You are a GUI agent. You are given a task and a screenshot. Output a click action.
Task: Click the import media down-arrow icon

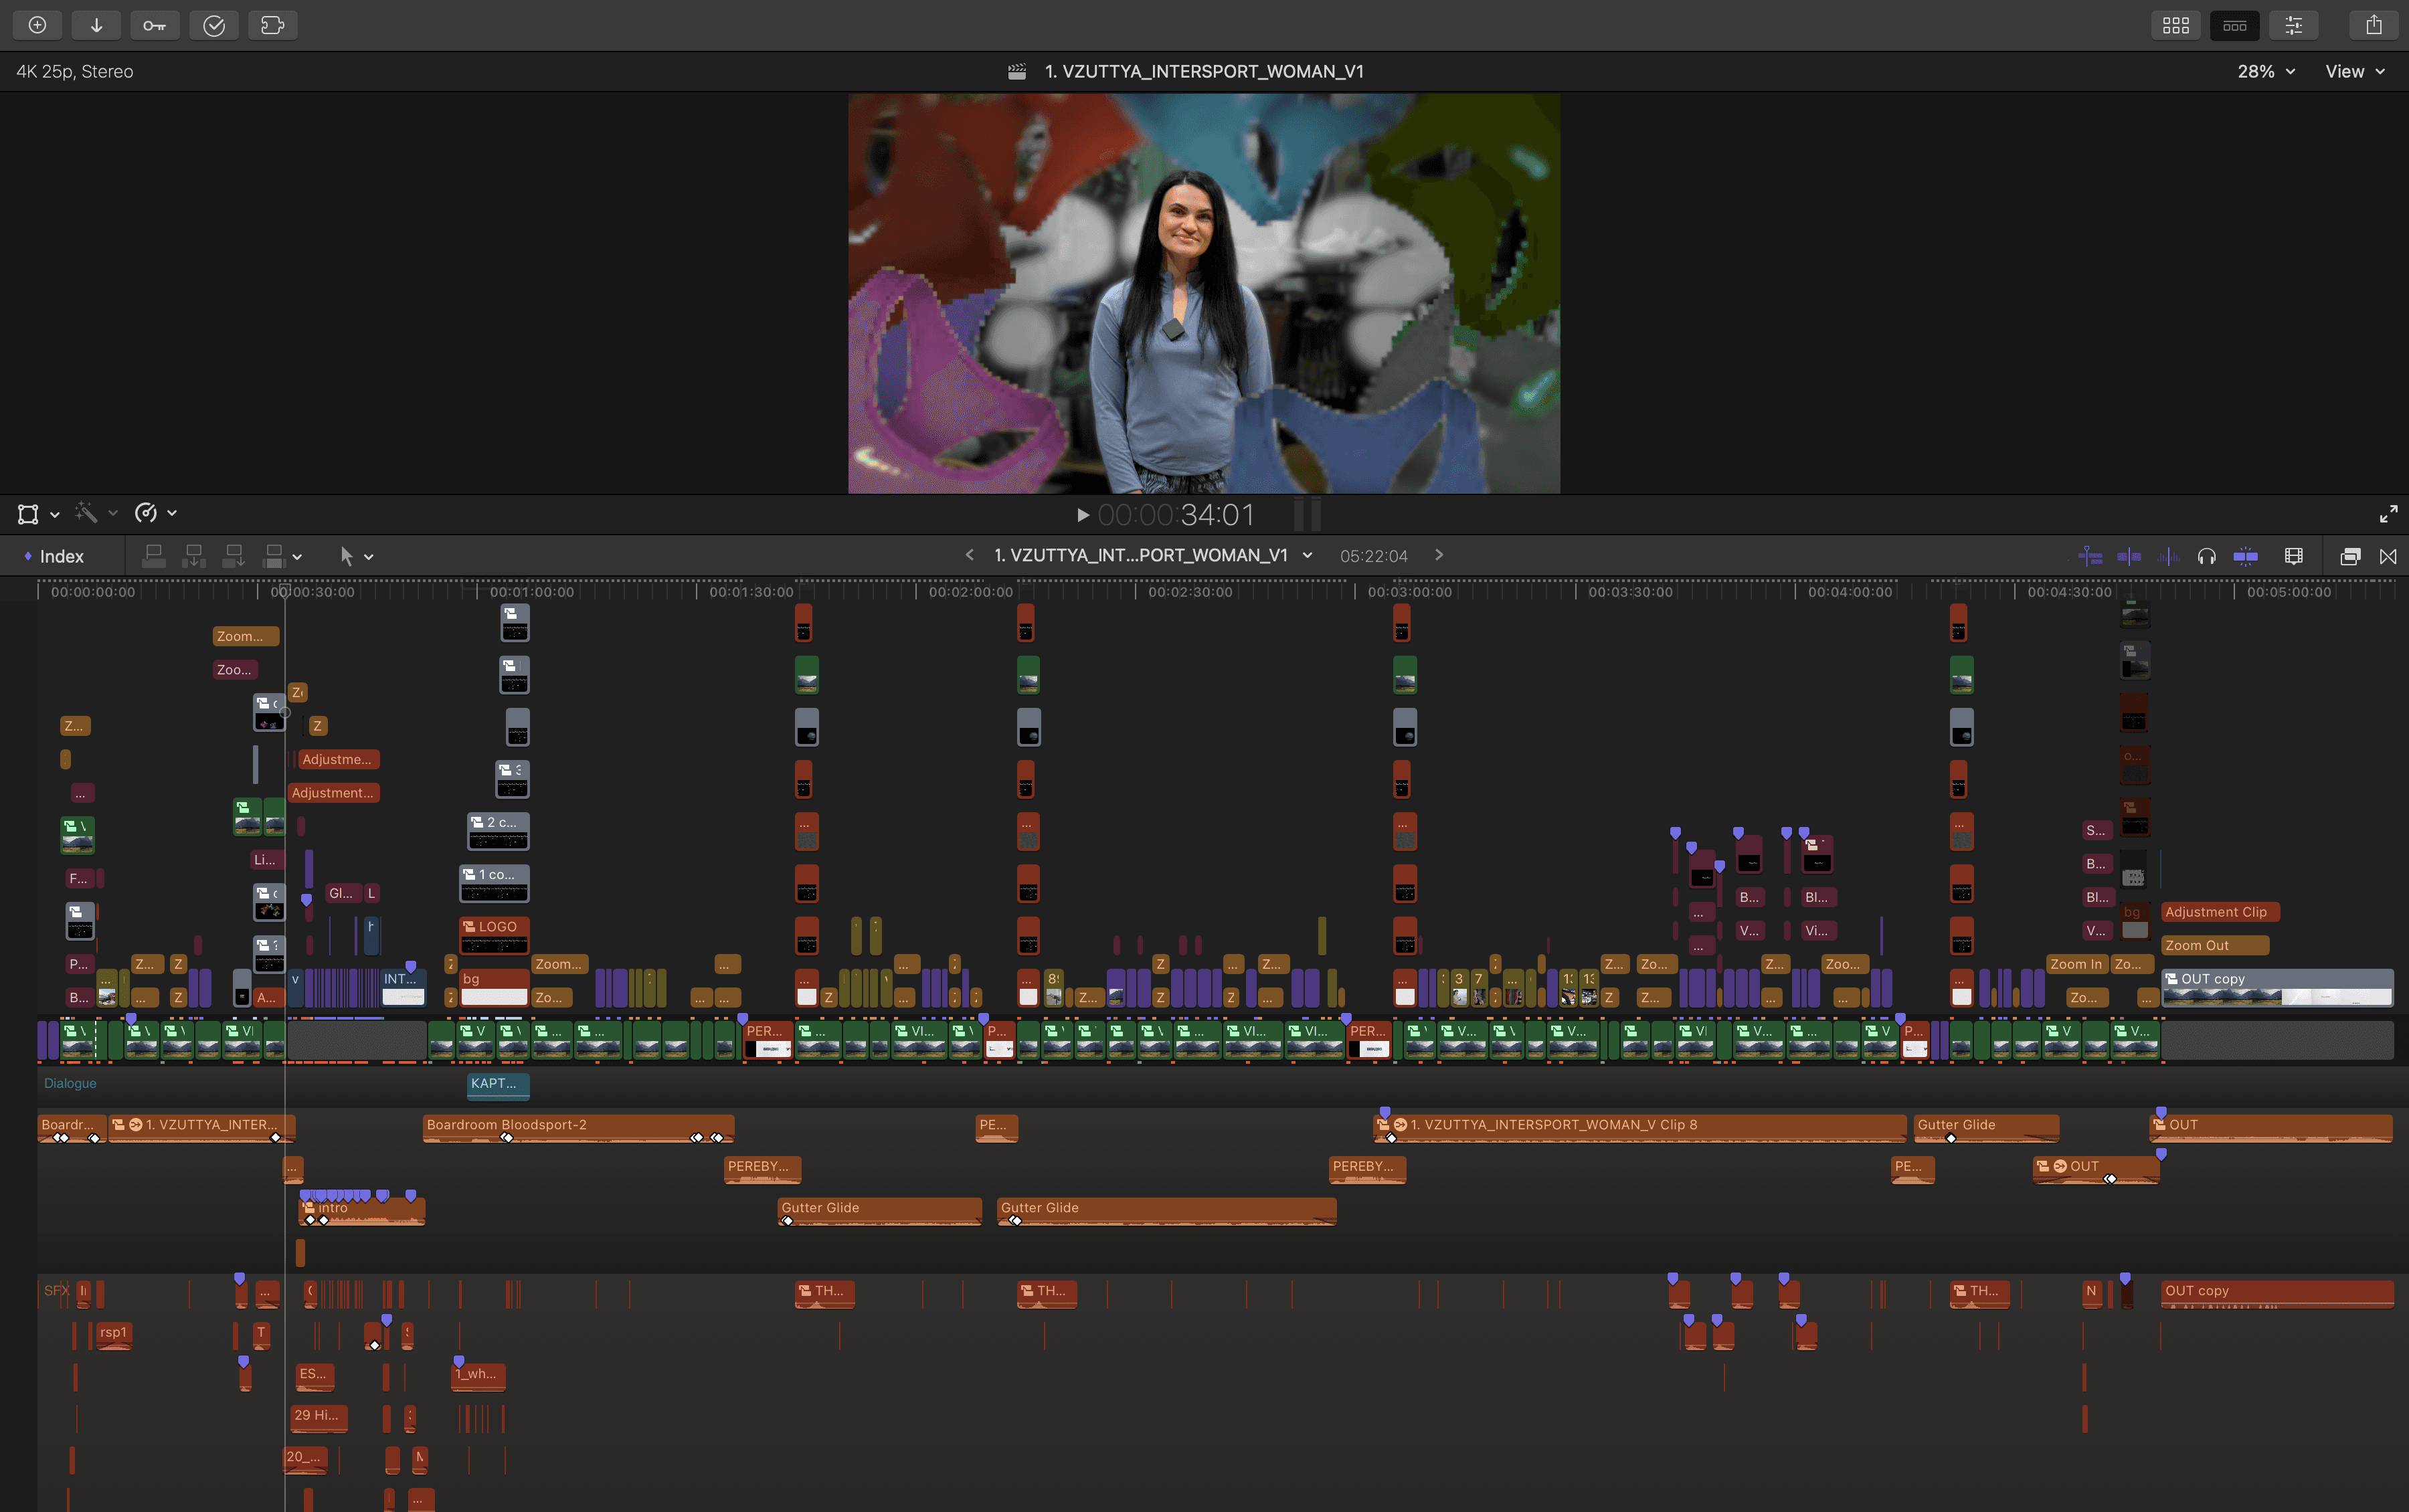96,25
